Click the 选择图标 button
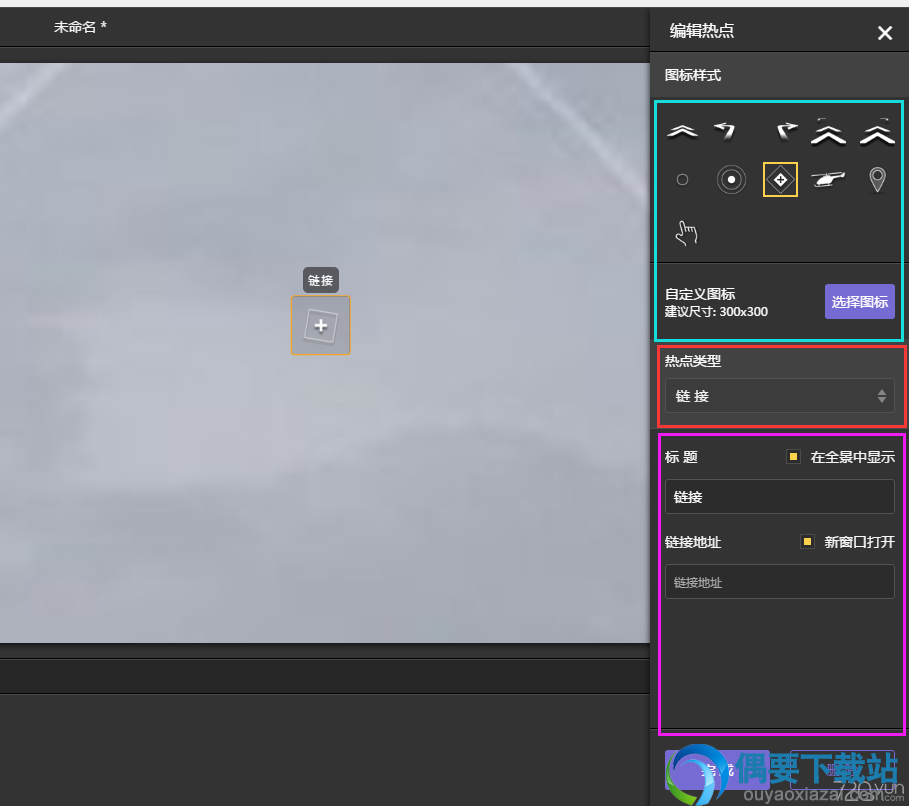 tap(860, 302)
